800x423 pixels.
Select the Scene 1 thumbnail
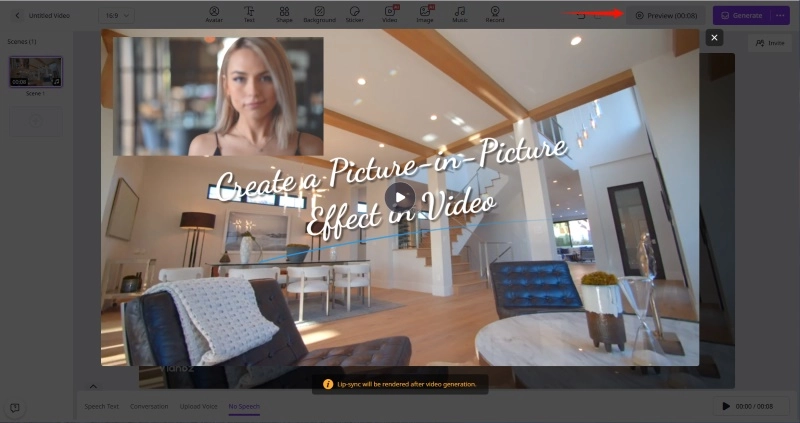coord(36,71)
